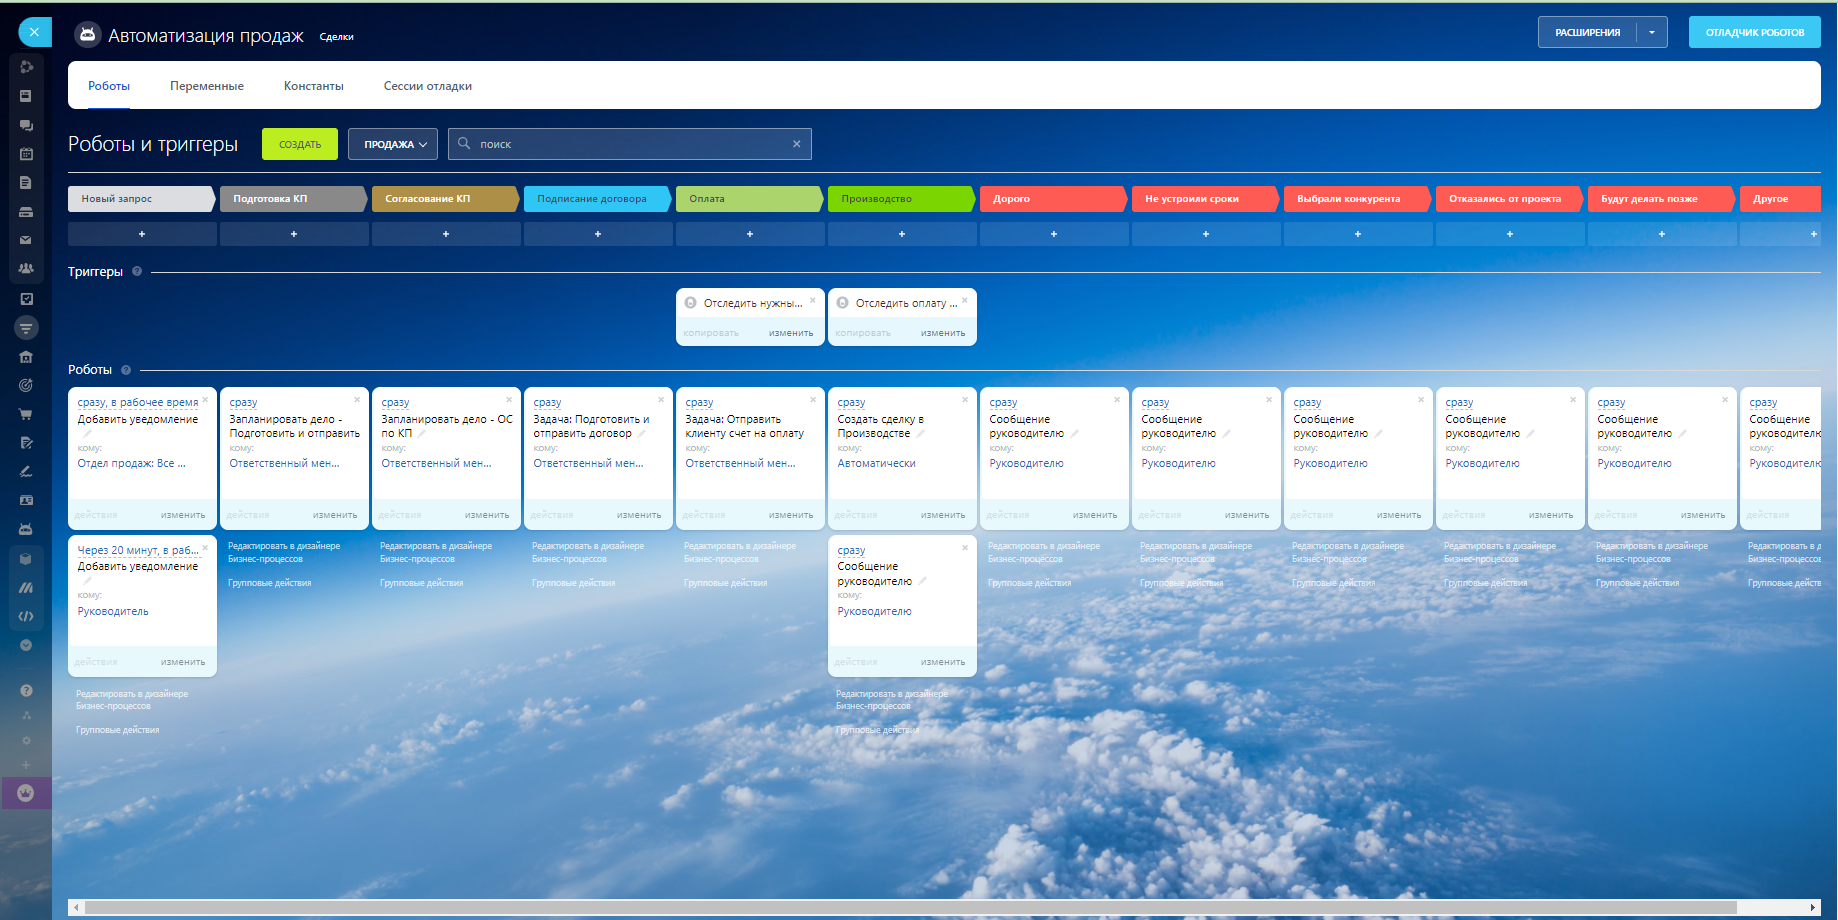Viewport: 1838px width, 920px height.
Task: Open the people group icon in sidebar
Action: [x=26, y=269]
